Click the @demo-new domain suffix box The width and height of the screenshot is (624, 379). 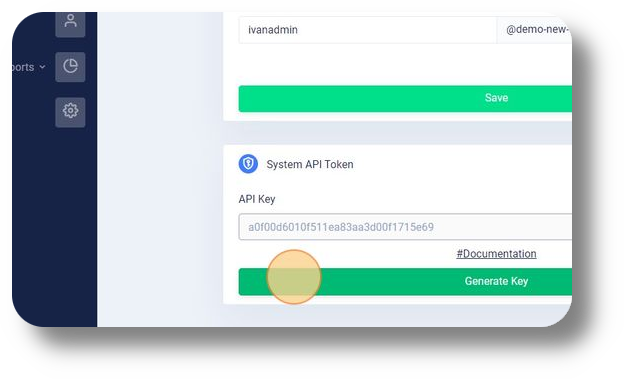tap(534, 30)
